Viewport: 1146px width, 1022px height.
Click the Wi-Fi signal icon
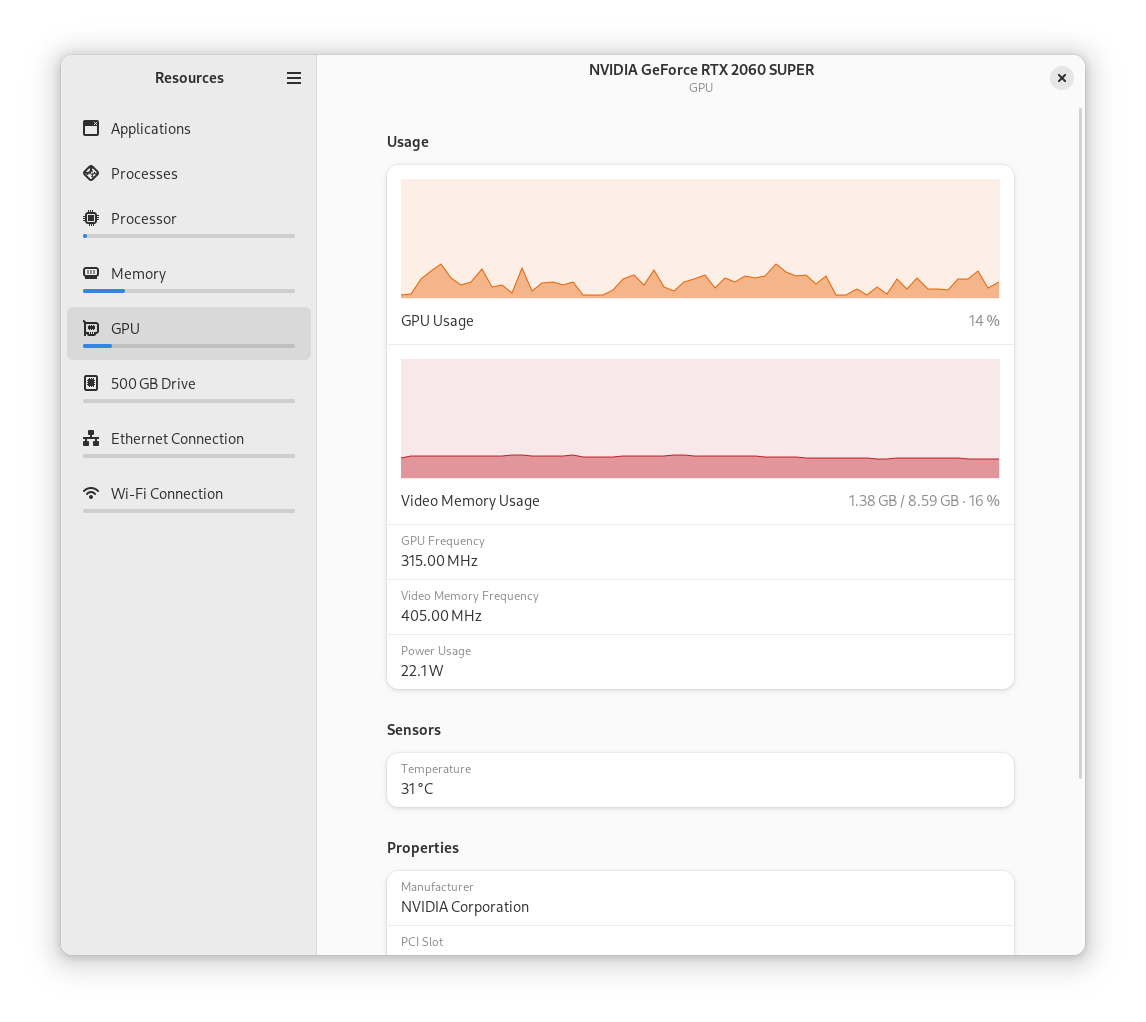click(91, 493)
